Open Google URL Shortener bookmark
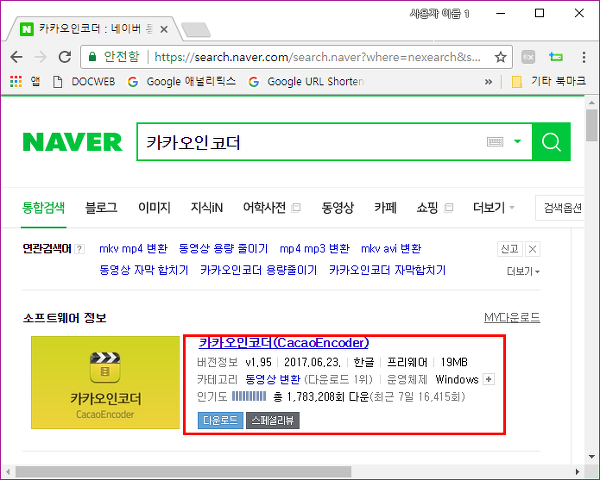 point(306,82)
